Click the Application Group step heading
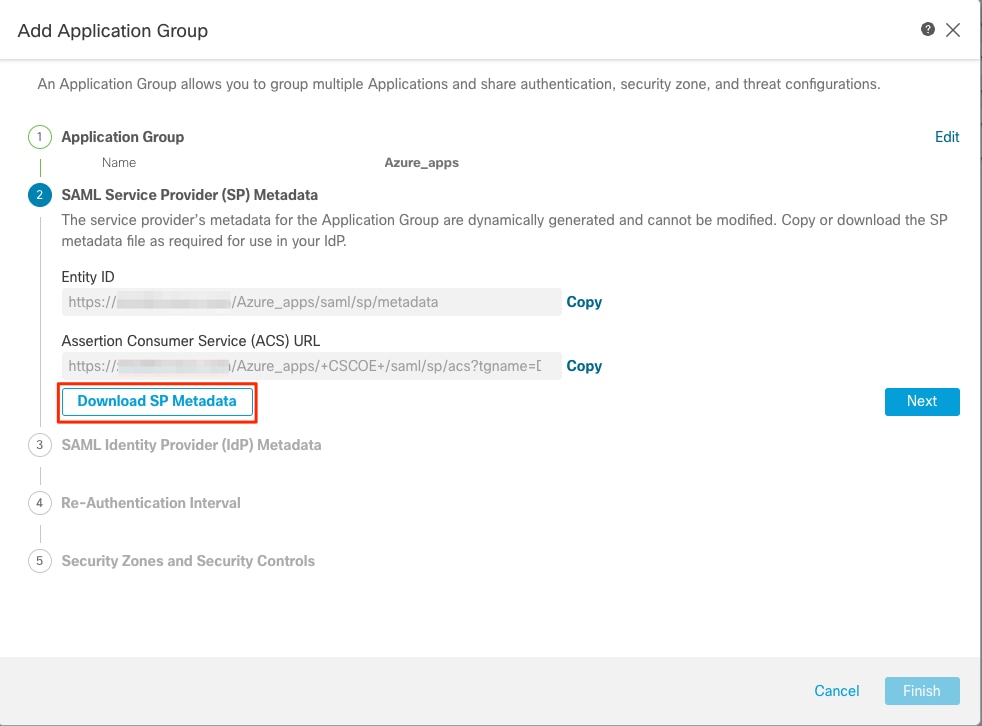The height and width of the screenshot is (726, 982). coord(123,137)
